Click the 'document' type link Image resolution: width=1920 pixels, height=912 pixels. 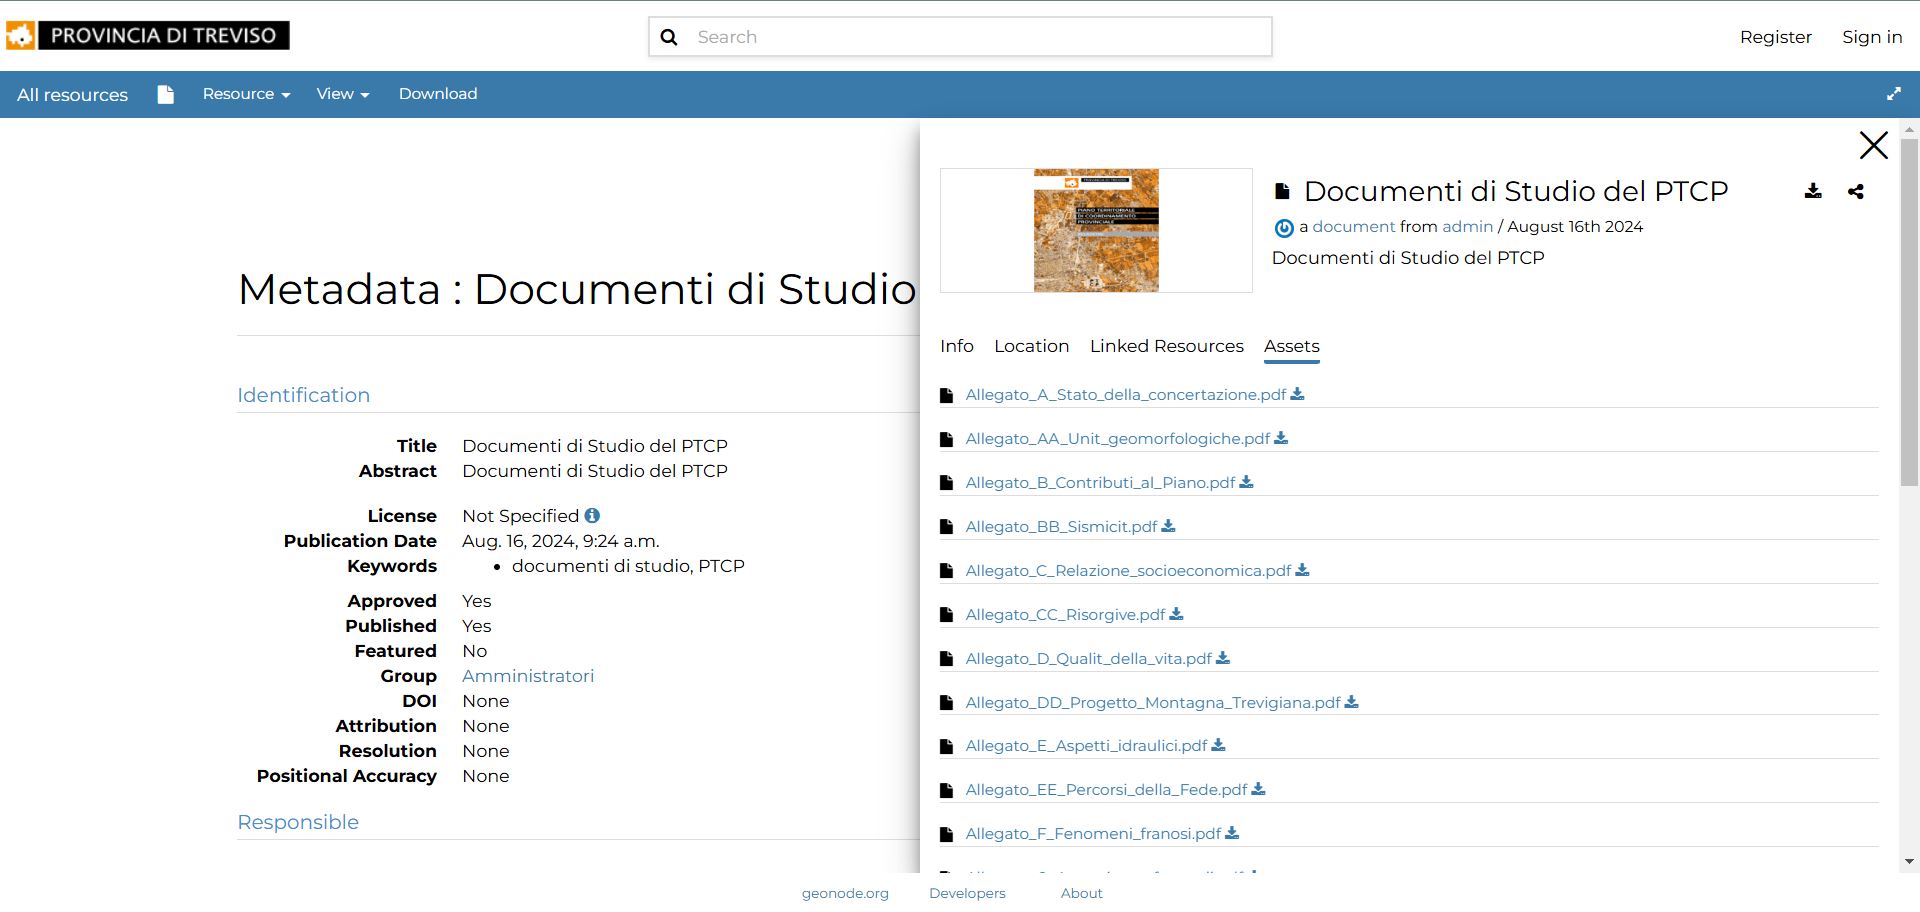point(1353,227)
